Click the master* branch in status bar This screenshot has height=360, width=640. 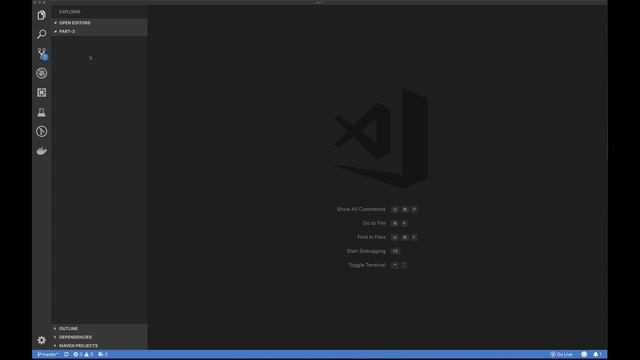[48, 354]
